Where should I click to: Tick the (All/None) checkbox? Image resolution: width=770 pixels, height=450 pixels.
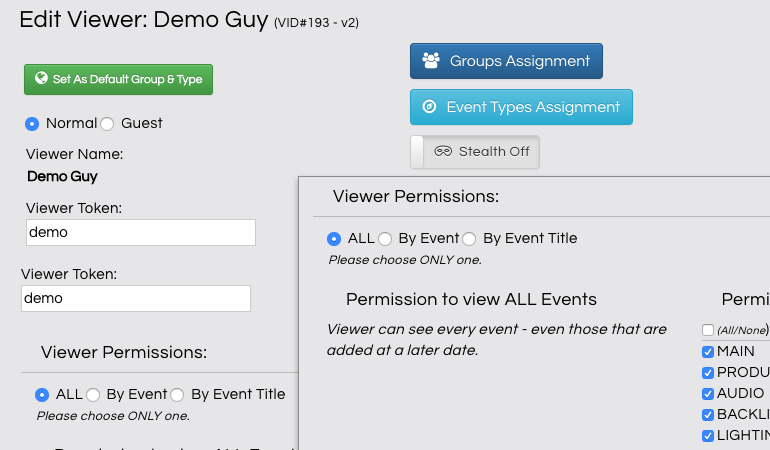708,330
